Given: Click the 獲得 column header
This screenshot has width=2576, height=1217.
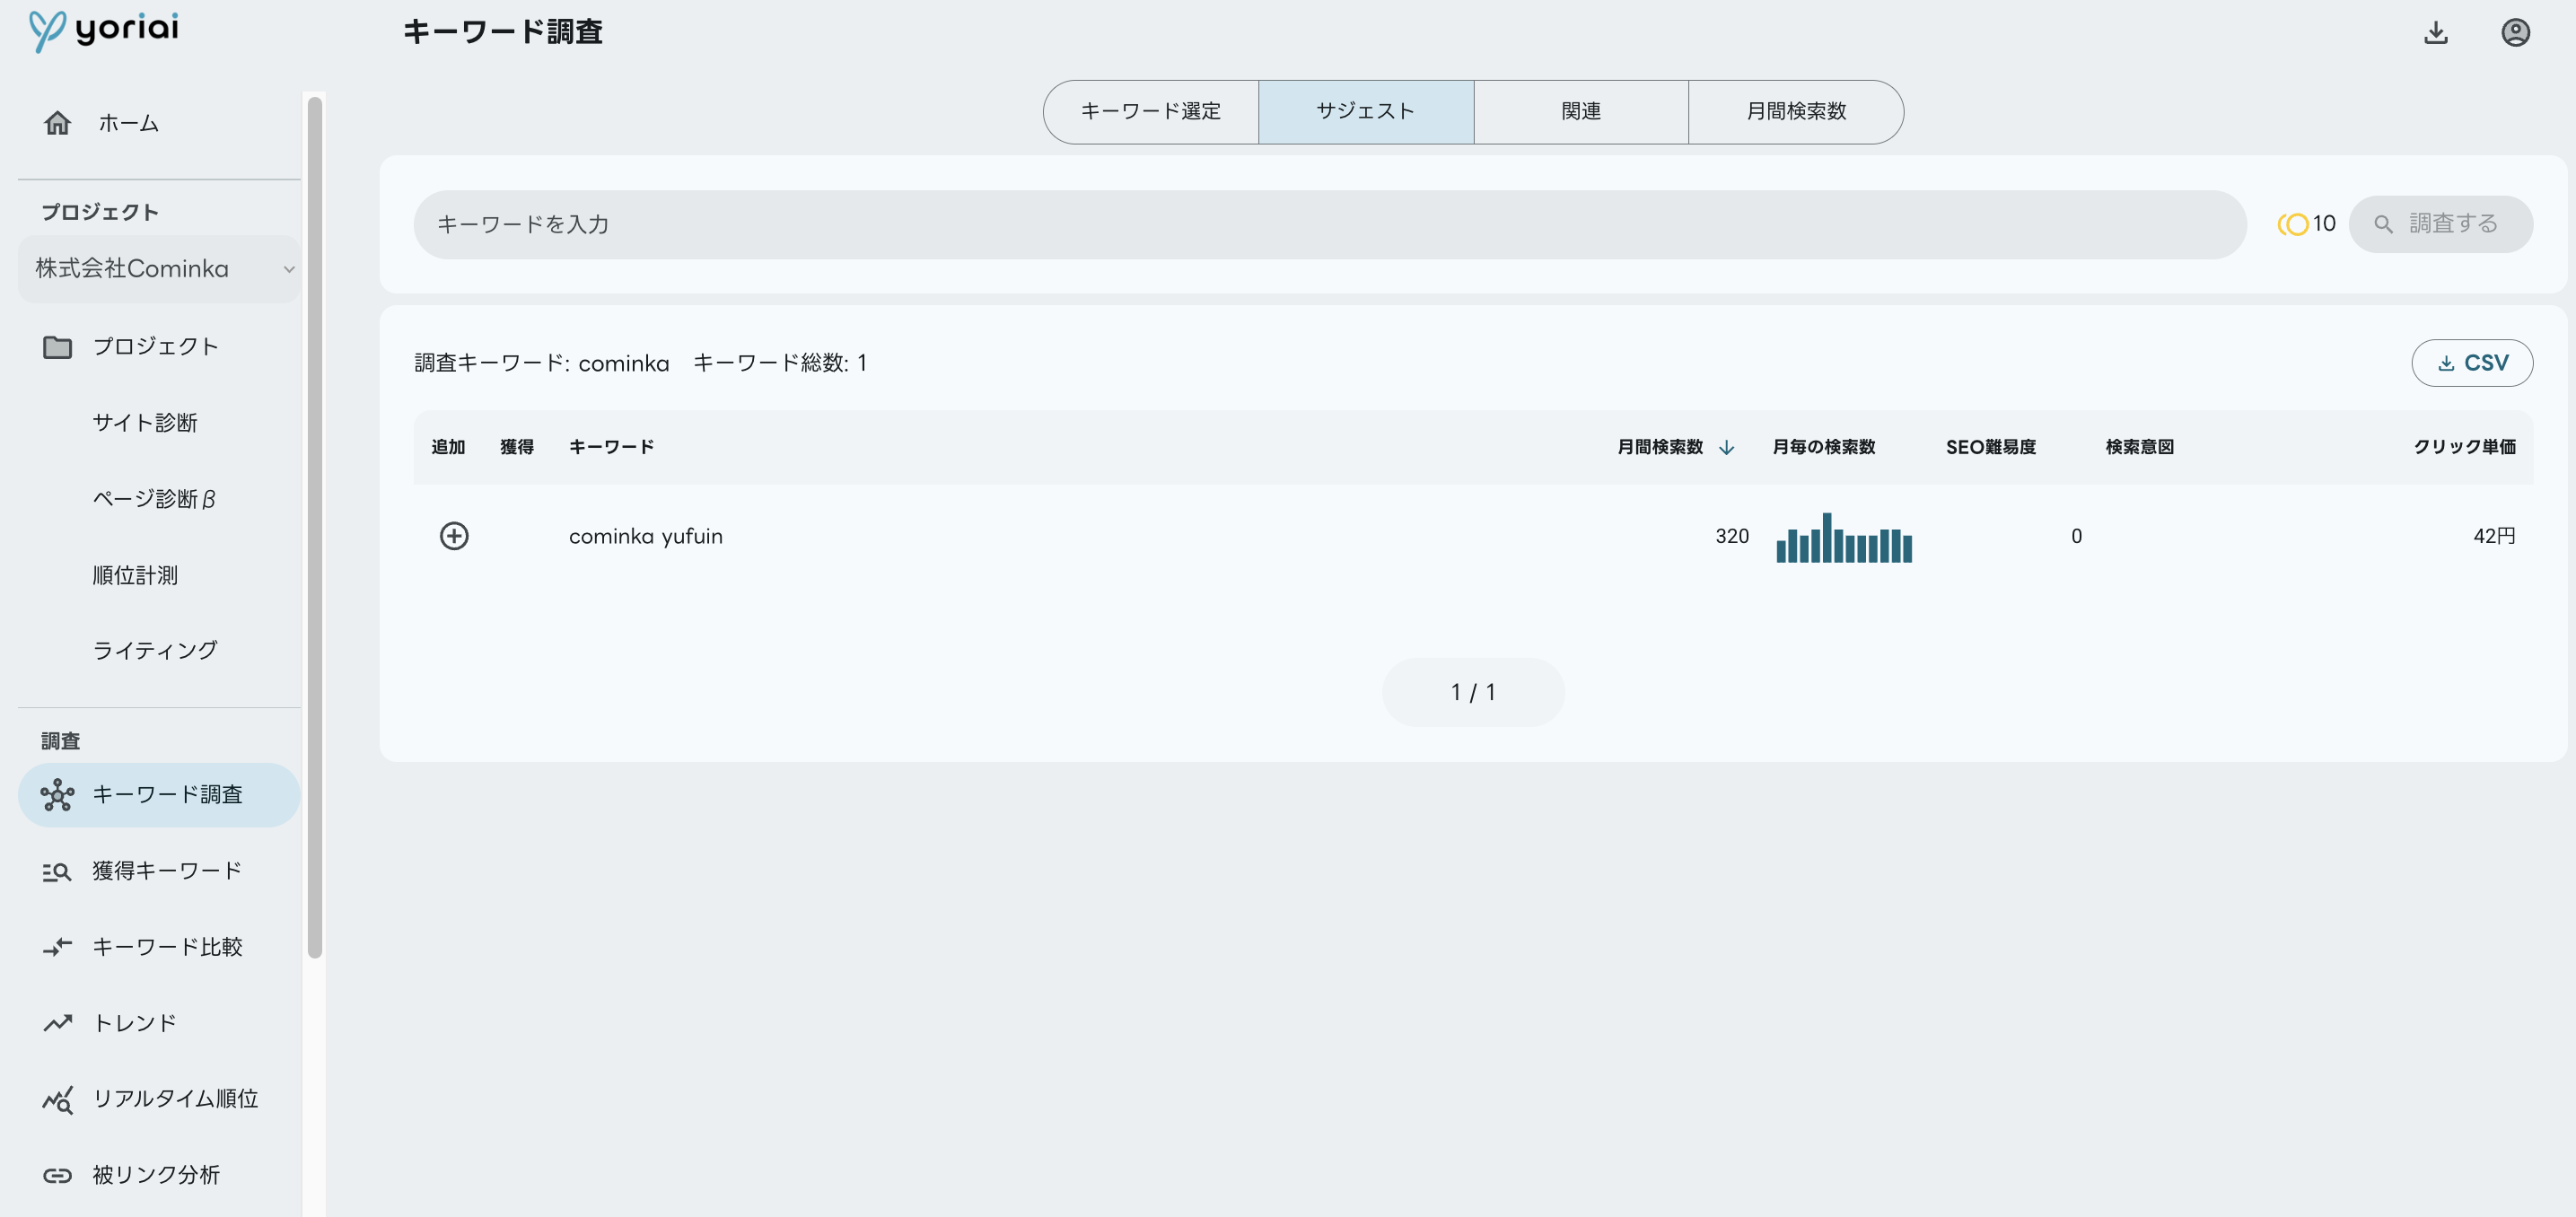Looking at the screenshot, I should pyautogui.click(x=517, y=447).
